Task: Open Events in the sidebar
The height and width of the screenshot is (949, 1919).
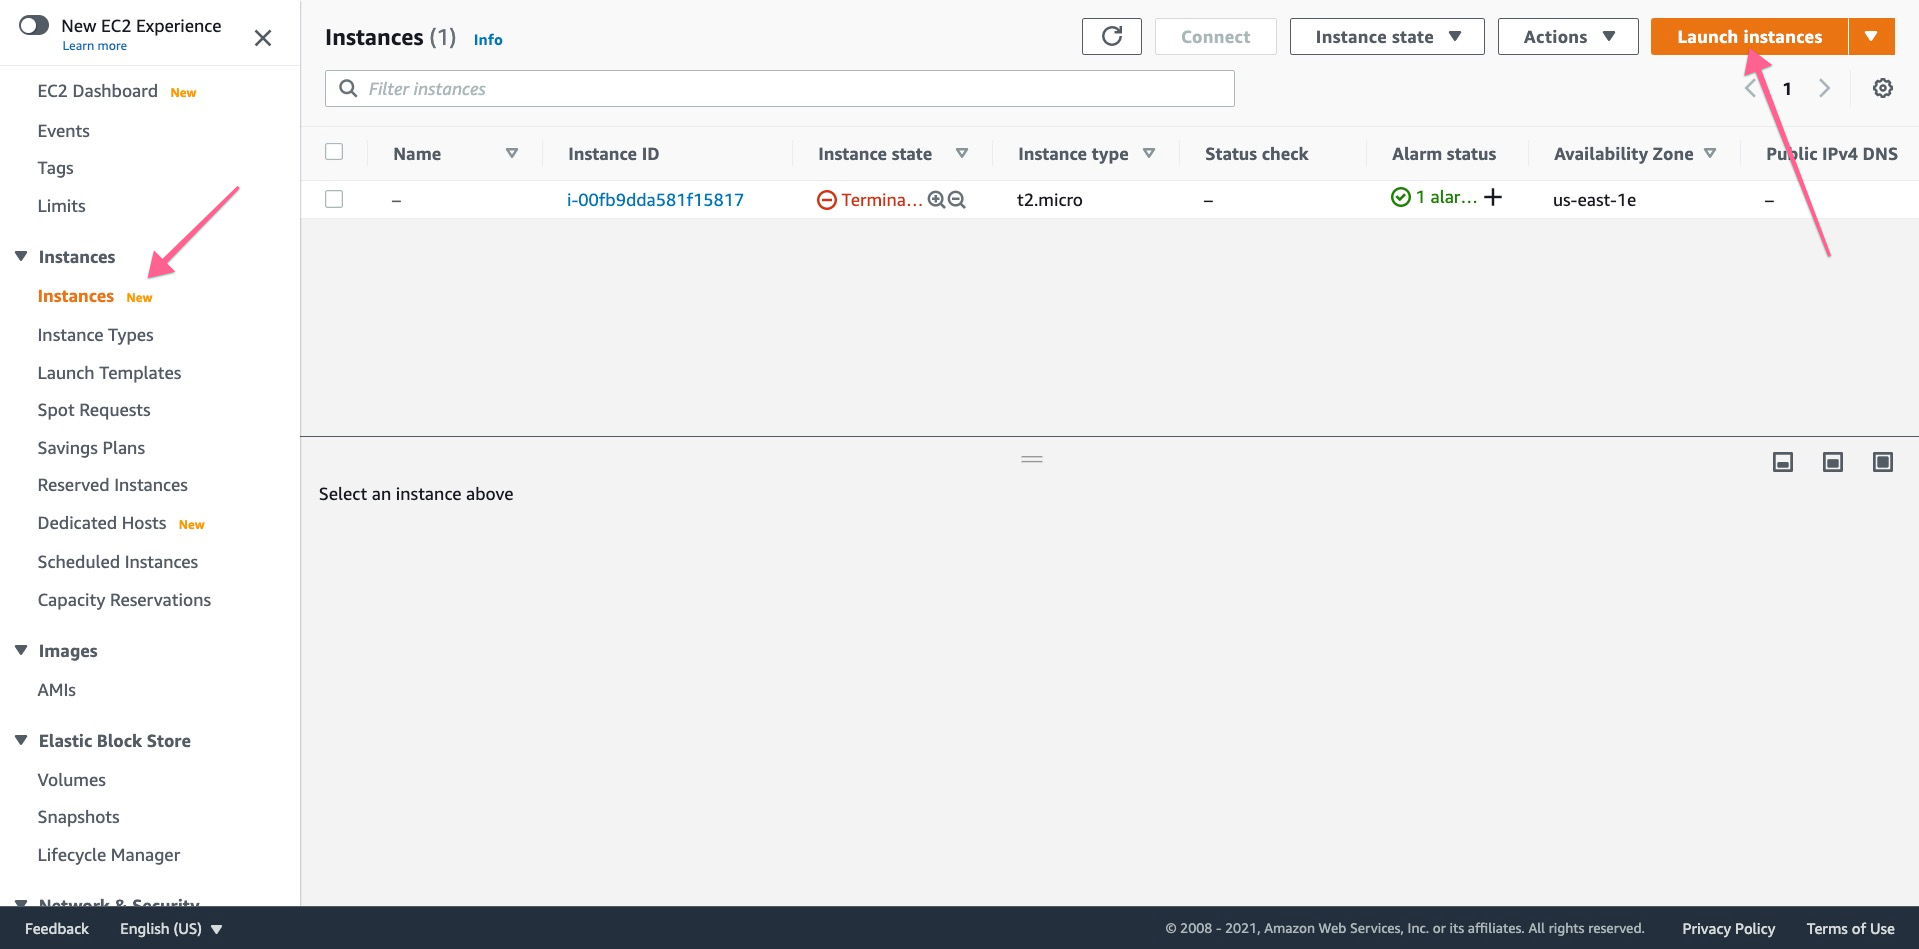Action: coord(63,131)
